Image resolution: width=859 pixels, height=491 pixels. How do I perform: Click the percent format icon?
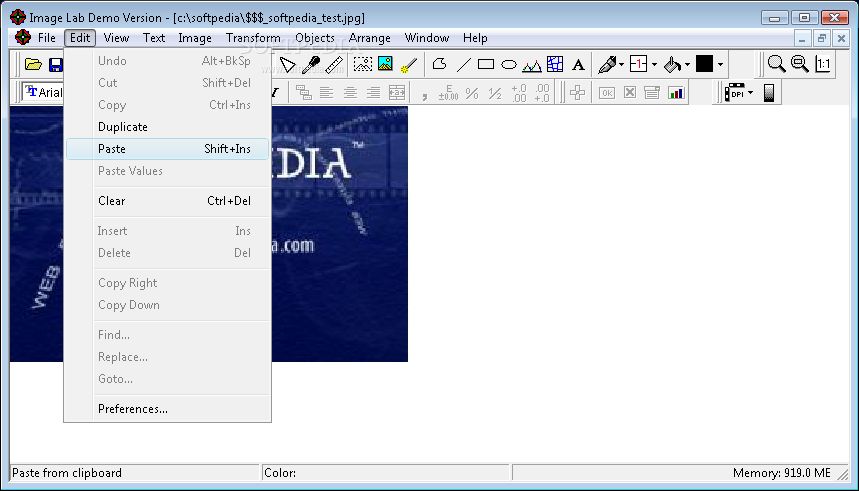pos(472,93)
